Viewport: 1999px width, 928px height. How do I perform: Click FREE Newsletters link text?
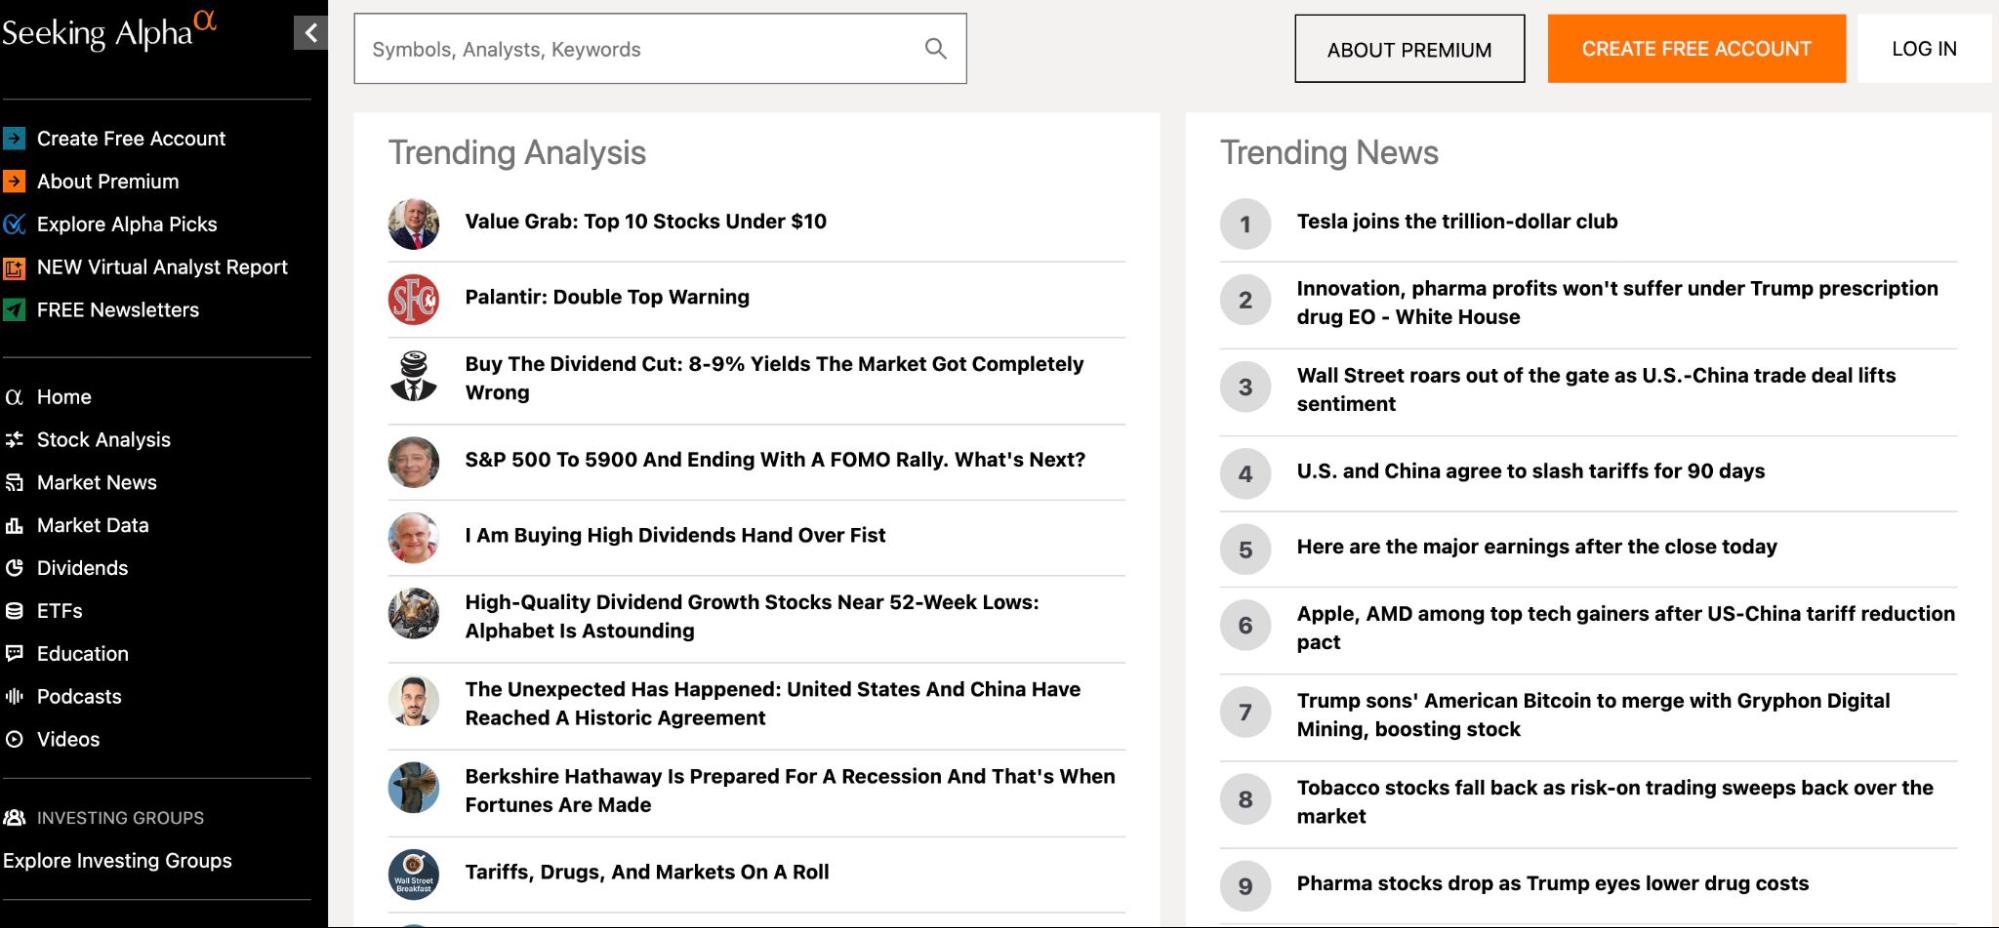[118, 310]
